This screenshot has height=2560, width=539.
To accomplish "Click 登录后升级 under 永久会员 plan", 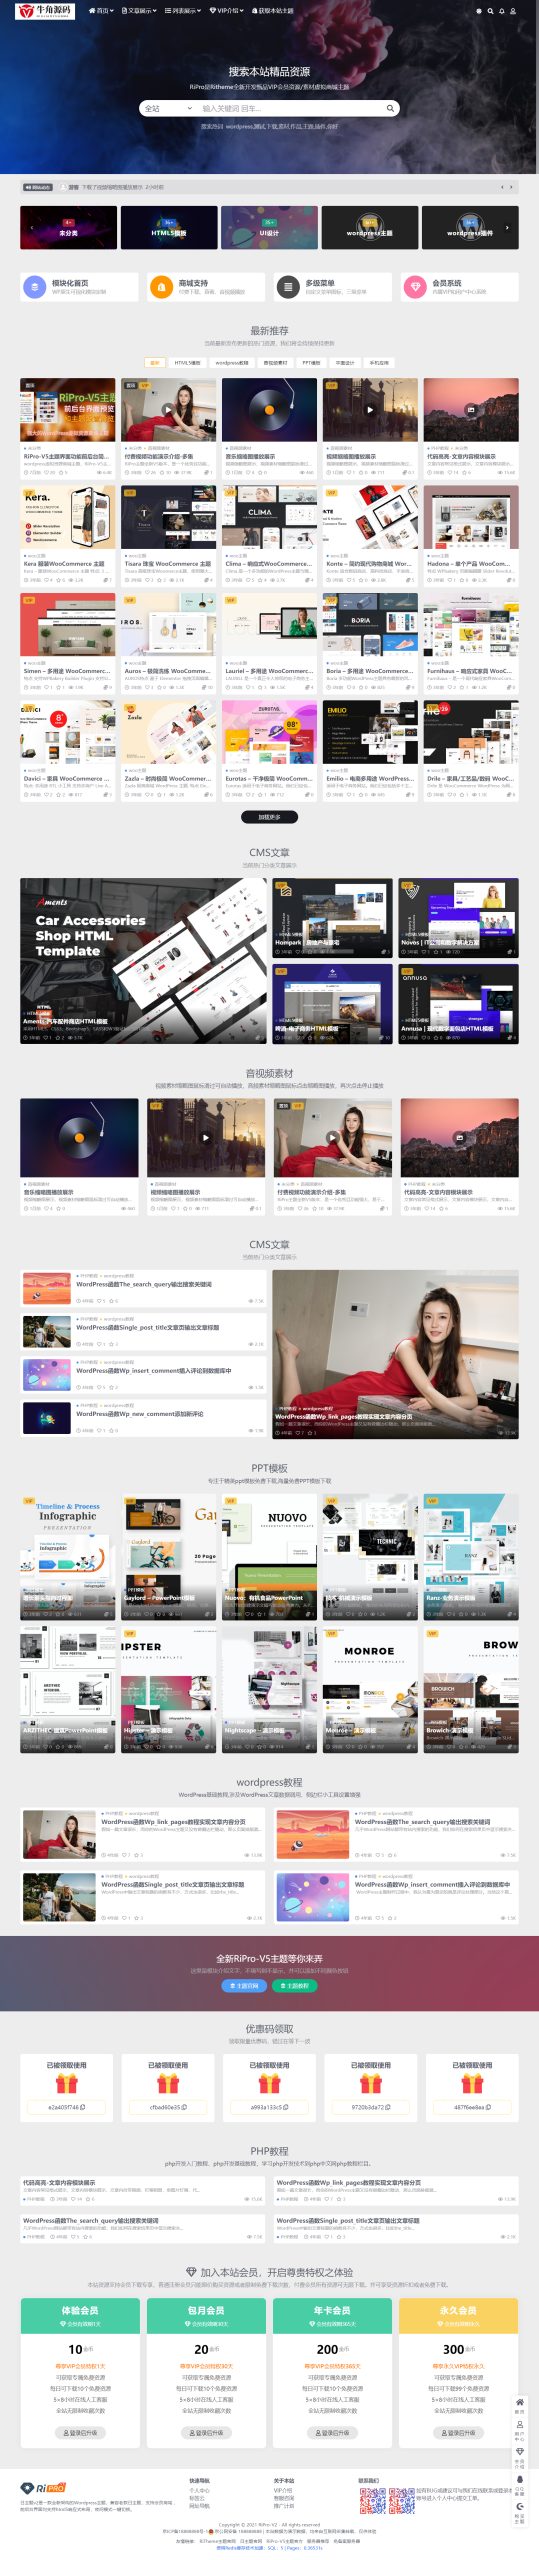I will (459, 2432).
